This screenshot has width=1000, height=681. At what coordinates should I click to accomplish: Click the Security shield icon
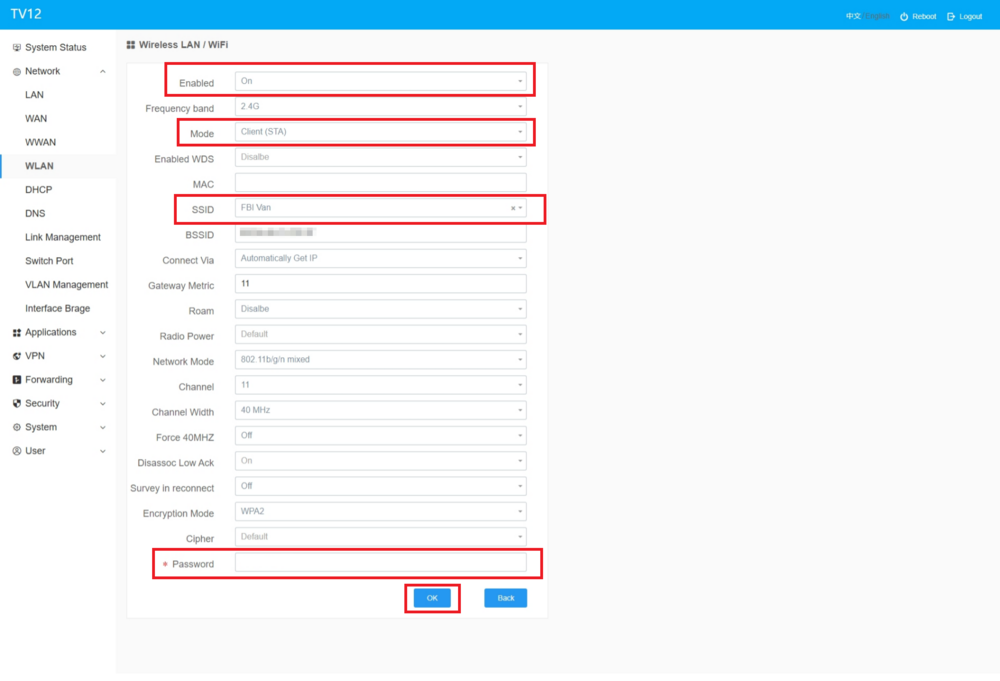coord(17,404)
